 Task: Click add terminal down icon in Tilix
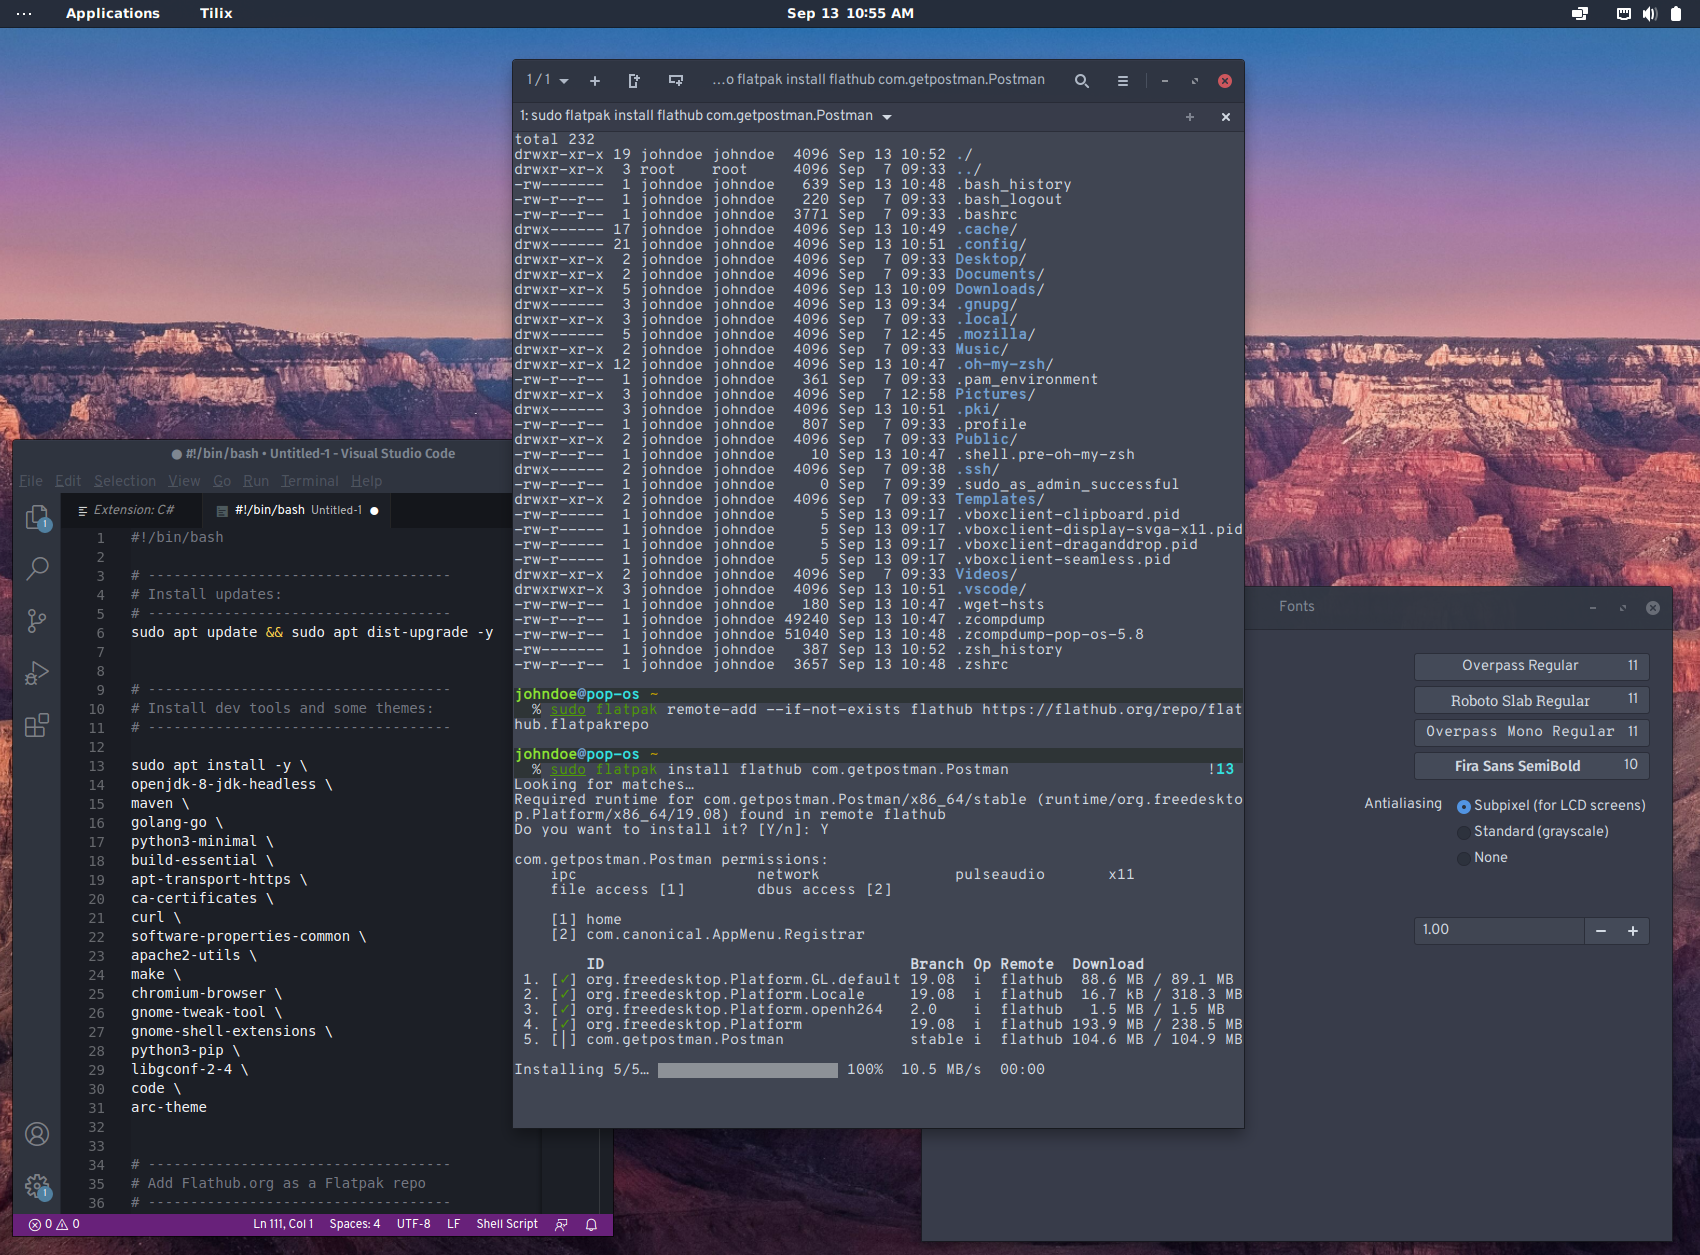point(676,81)
